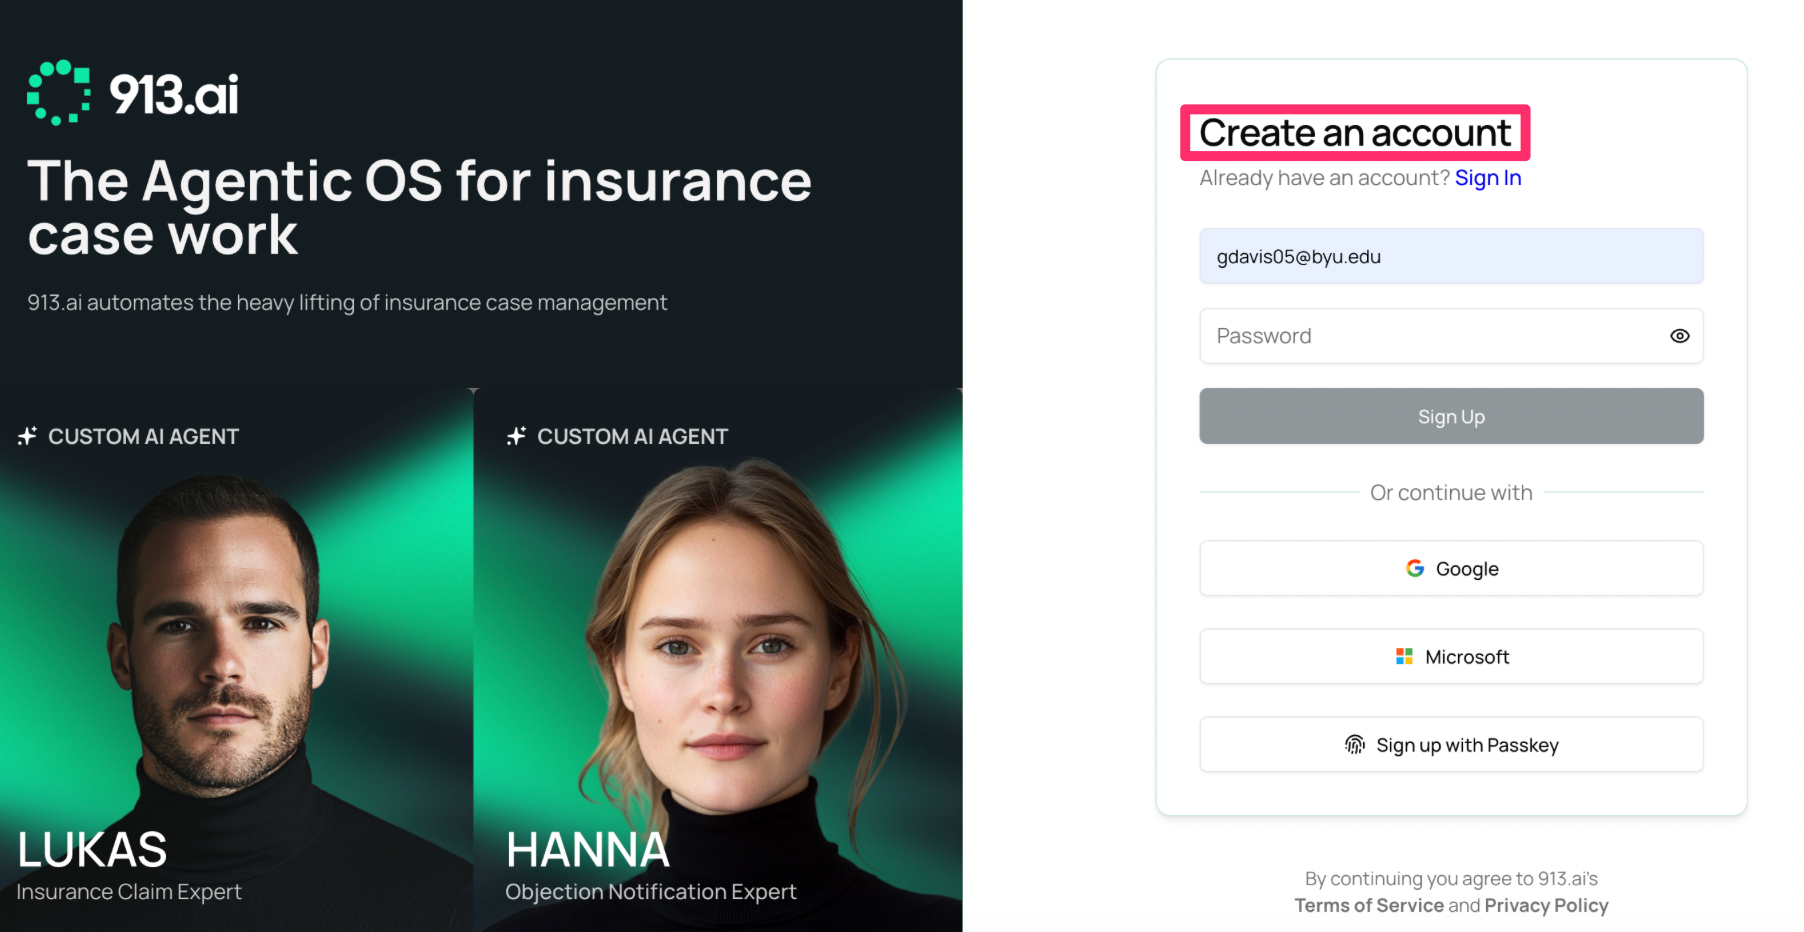1804x932 pixels.
Task: Continue with Microsoft button
Action: click(1451, 656)
